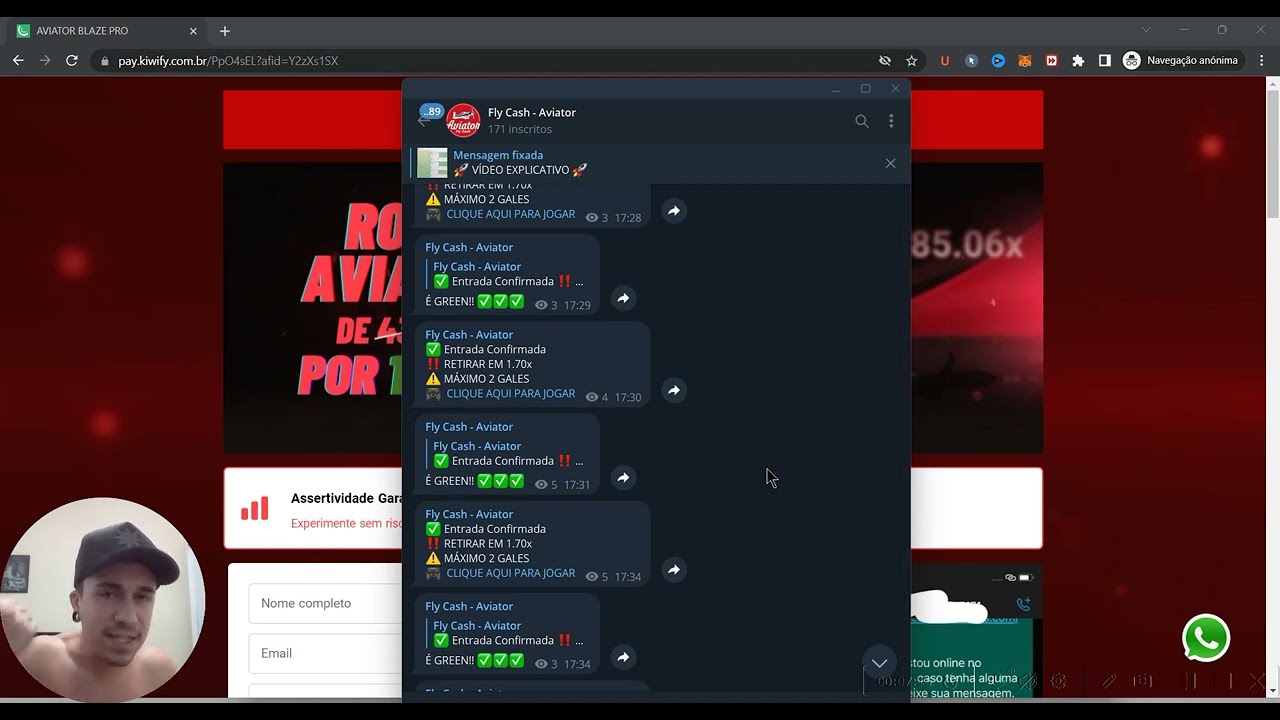Click the Nome completo input field
Image resolution: width=1280 pixels, height=720 pixels.
coord(326,603)
